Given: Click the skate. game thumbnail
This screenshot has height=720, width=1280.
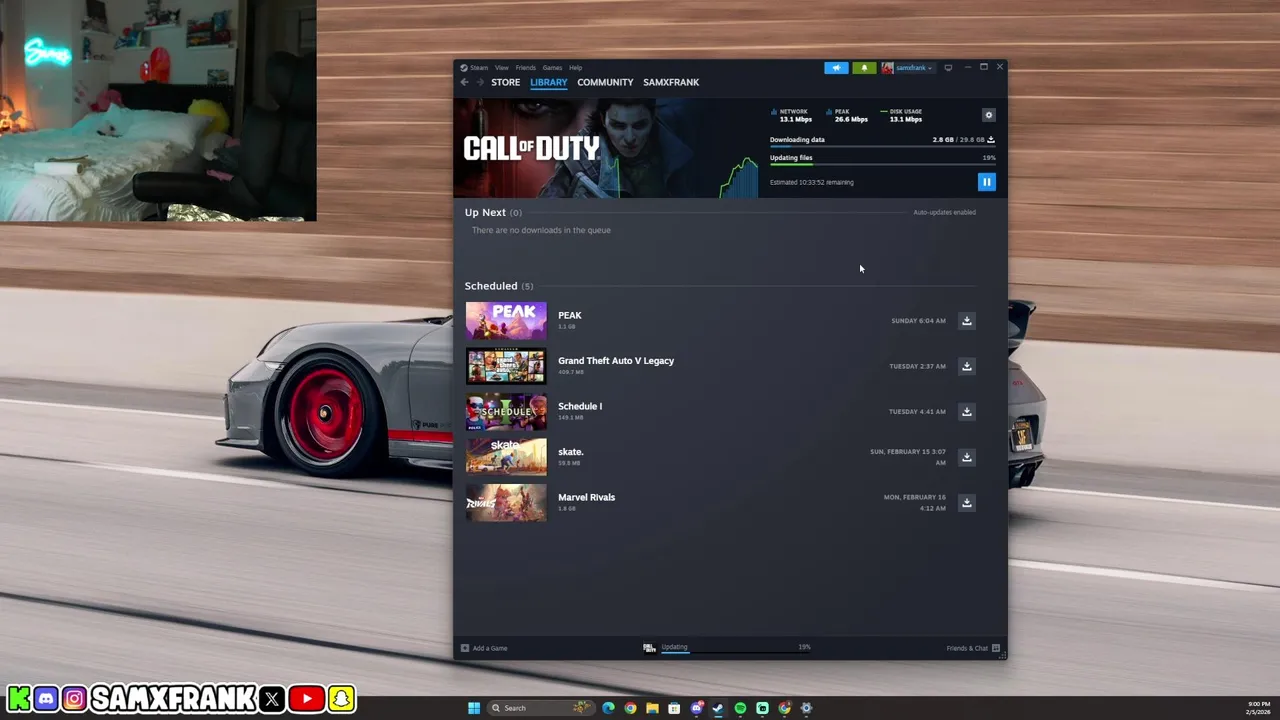Looking at the screenshot, I should (506, 457).
